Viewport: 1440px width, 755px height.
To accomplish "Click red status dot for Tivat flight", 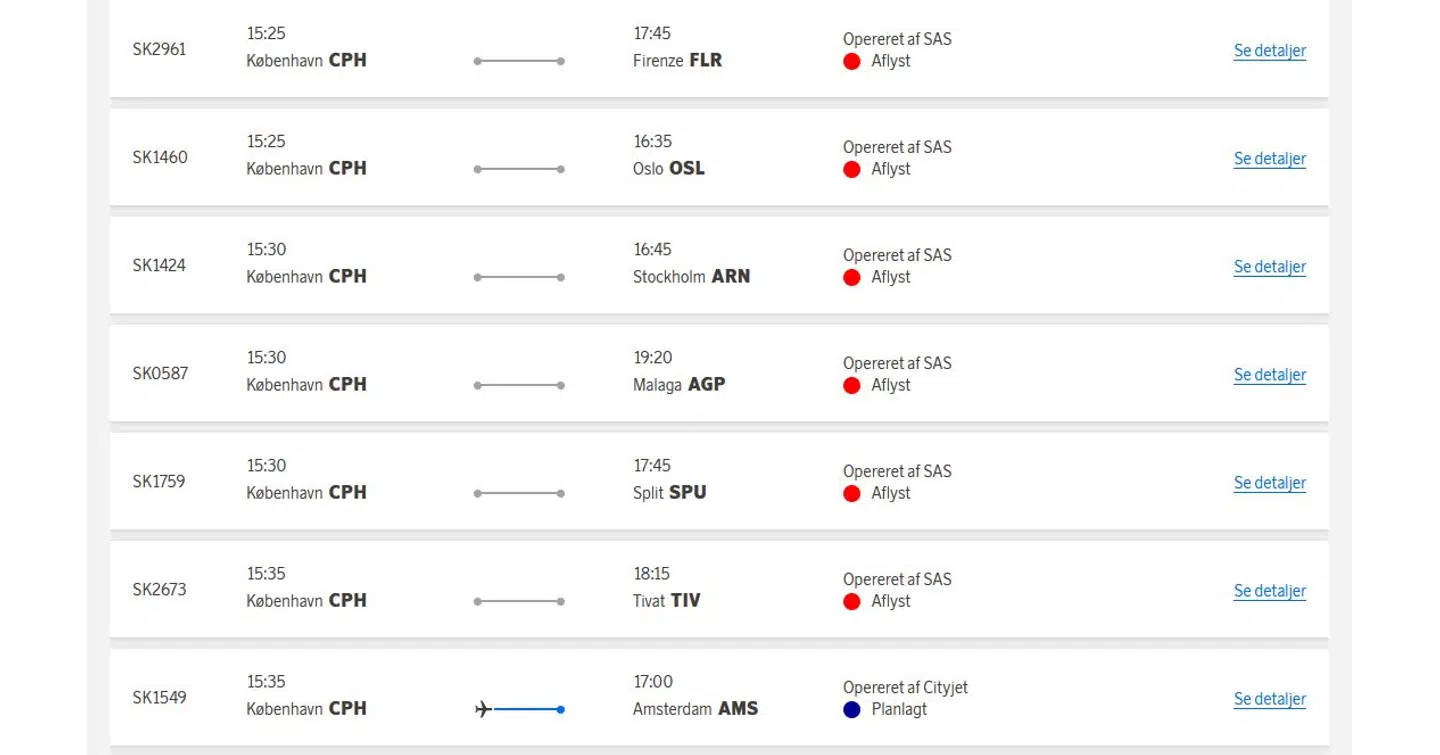I will (x=852, y=601).
